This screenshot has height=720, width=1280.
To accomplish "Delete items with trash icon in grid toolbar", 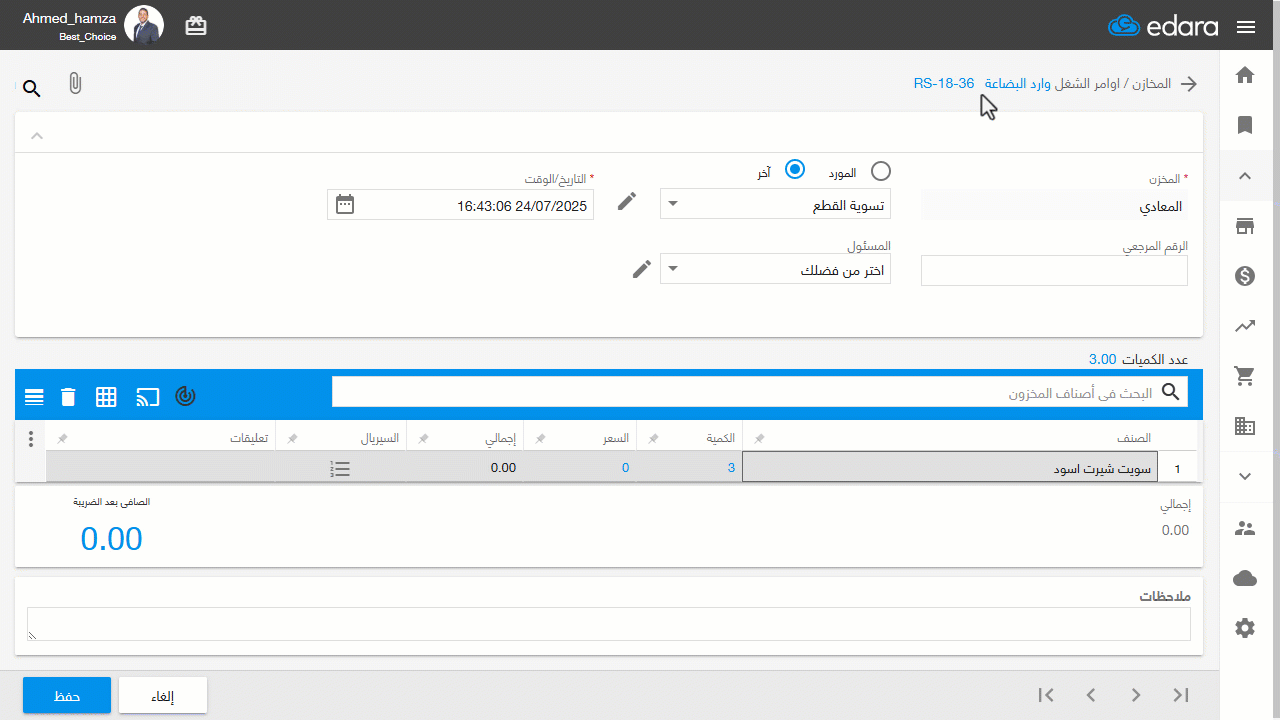I will [x=68, y=397].
